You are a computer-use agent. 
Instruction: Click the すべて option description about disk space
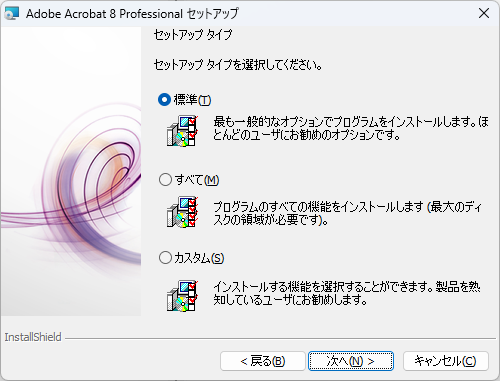348,213
